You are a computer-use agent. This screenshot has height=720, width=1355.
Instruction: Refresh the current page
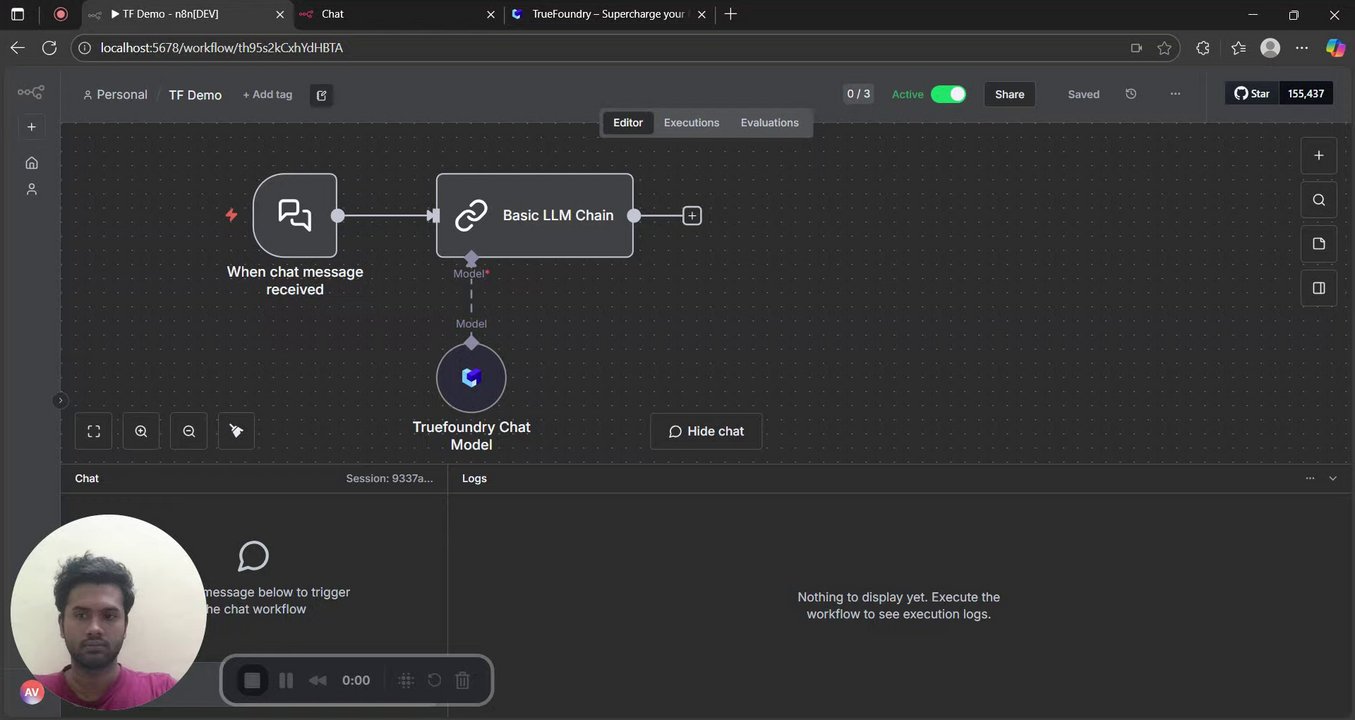click(49, 48)
